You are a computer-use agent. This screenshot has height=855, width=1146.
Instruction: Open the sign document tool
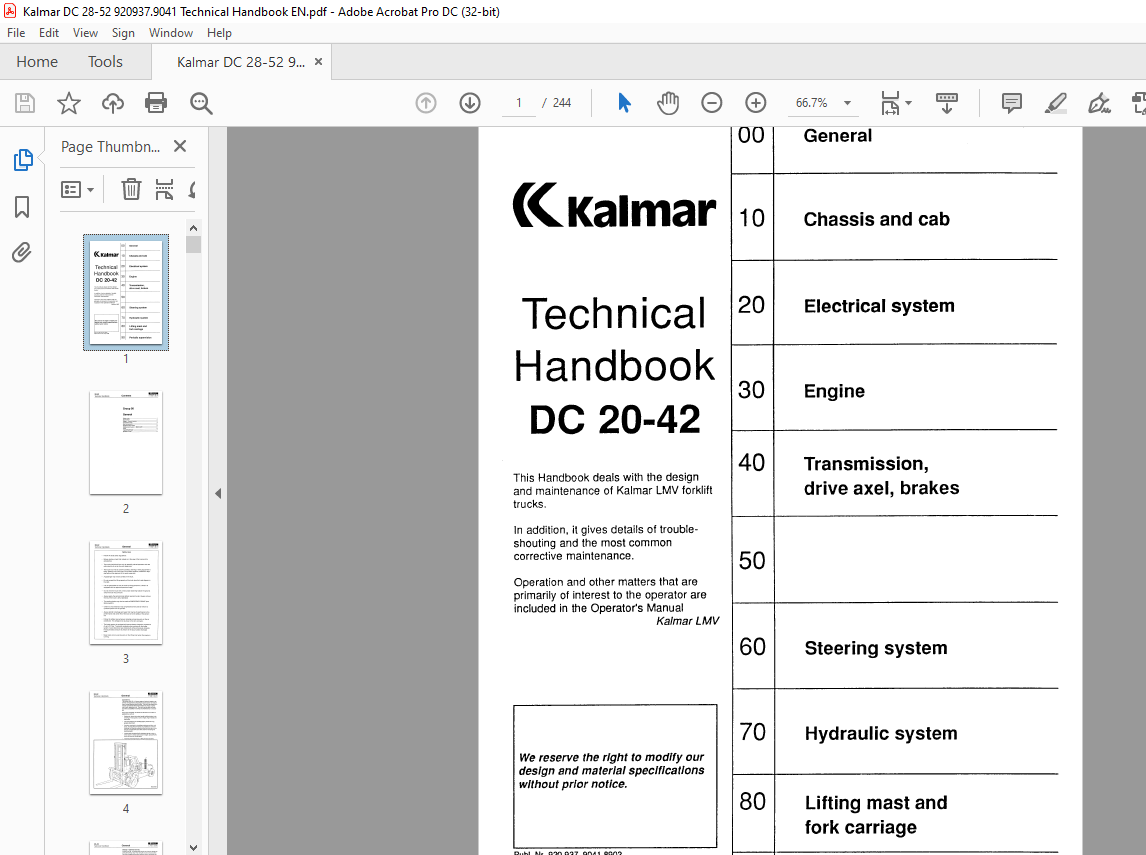(1099, 103)
